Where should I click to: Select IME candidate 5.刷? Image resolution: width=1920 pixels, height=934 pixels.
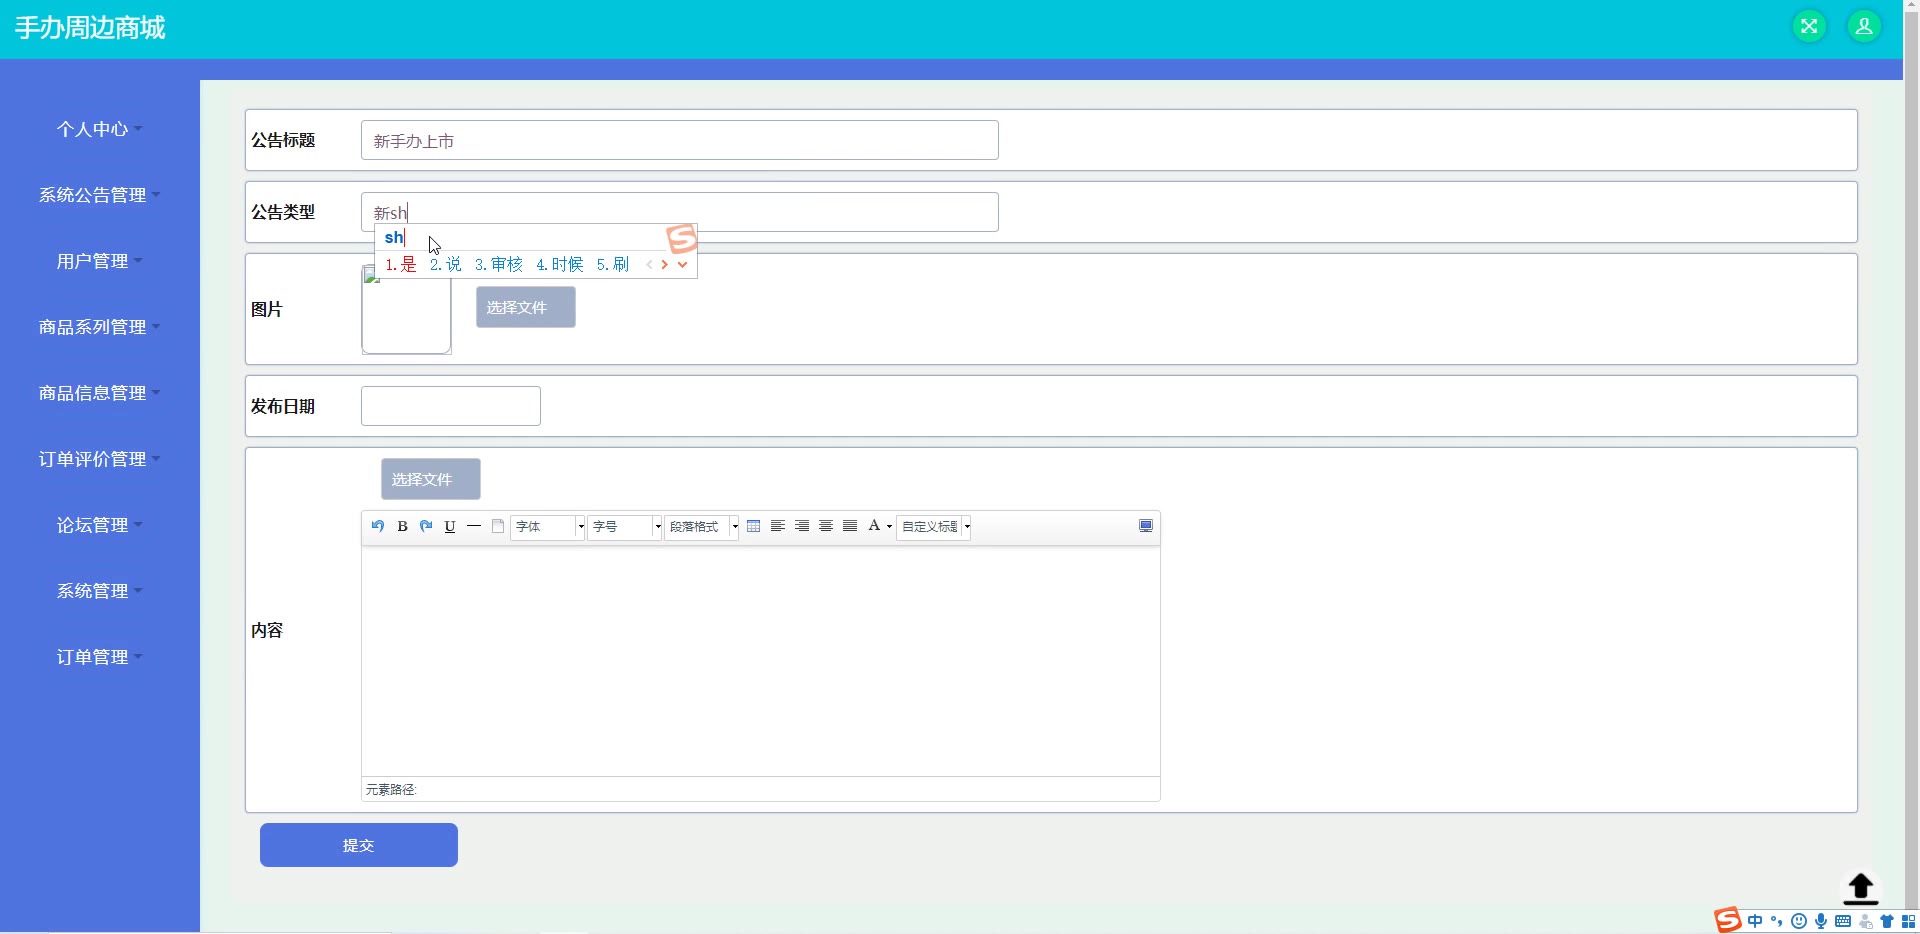[x=613, y=264]
